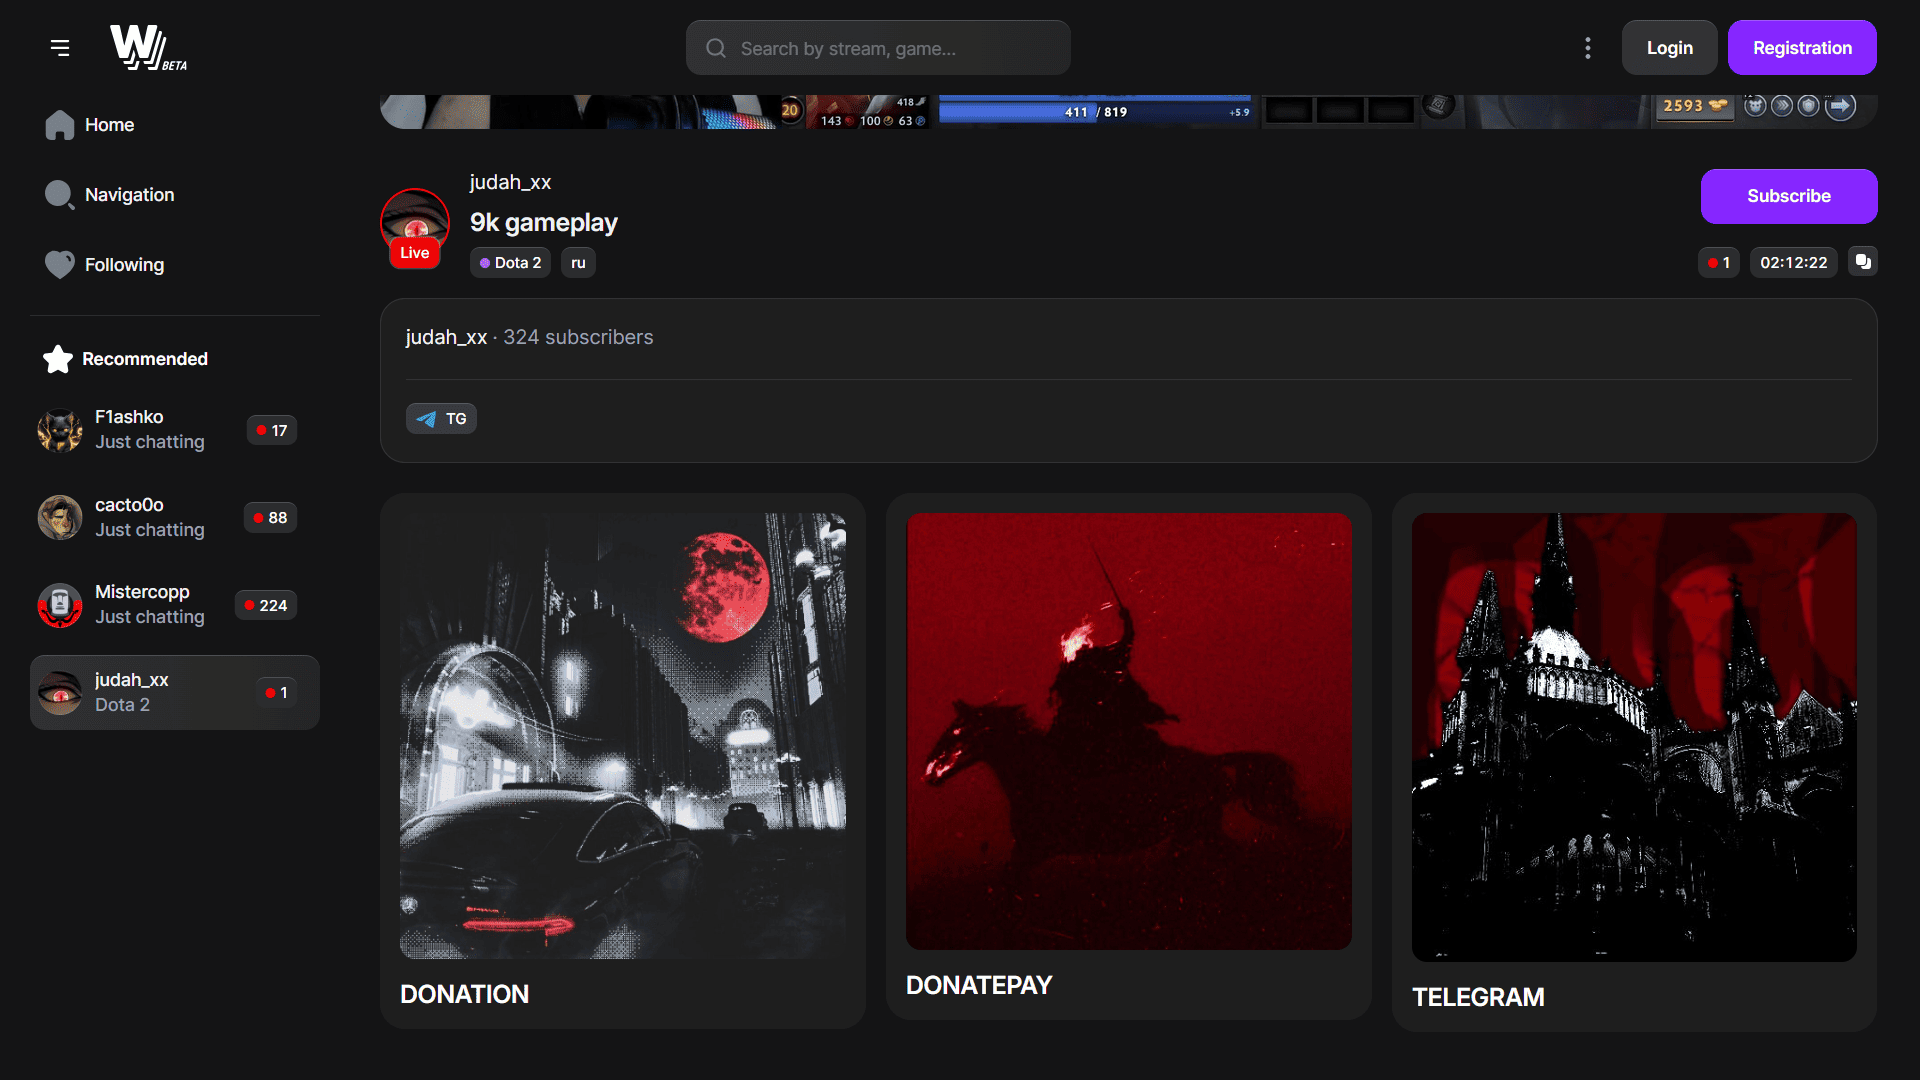Collapse sidebar with hamburger menu icon
Screen dimensions: 1920x1080
coord(60,47)
